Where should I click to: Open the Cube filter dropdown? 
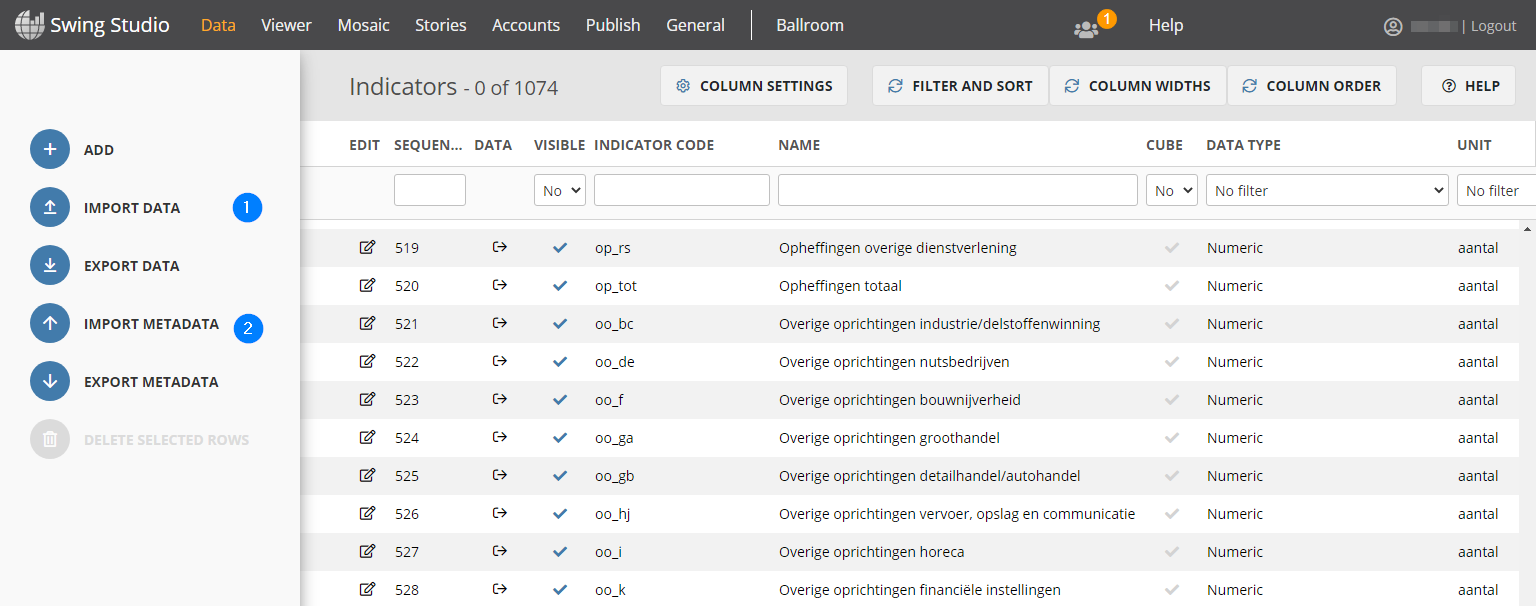pyautogui.click(x=1172, y=190)
